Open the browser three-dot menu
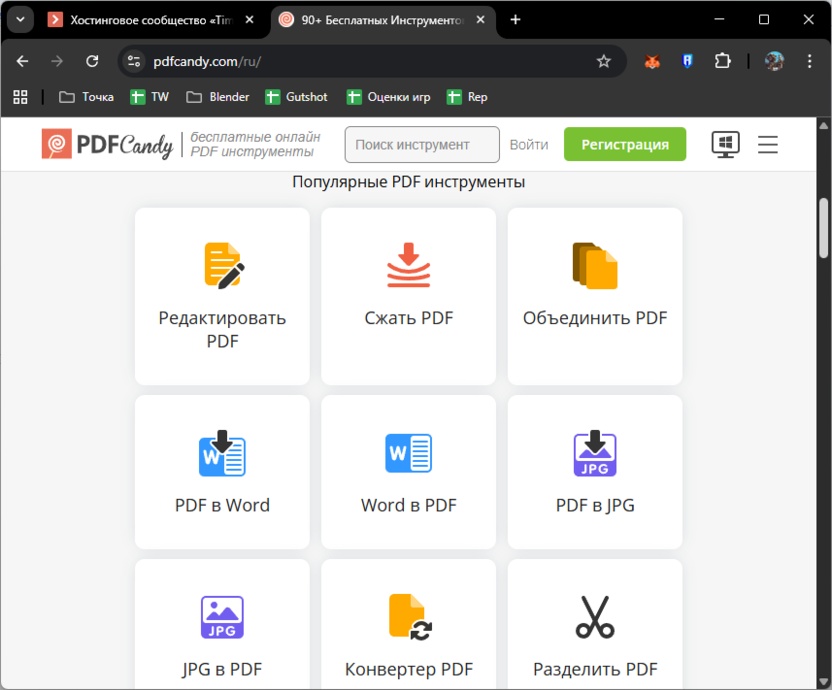 810,61
